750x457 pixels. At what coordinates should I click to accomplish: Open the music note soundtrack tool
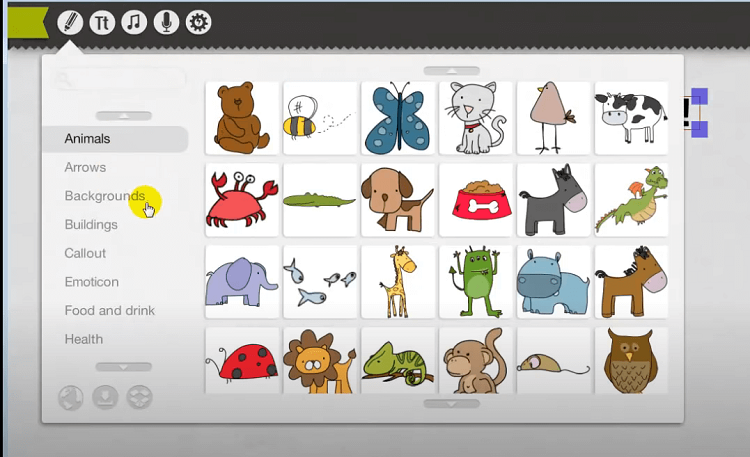pos(134,22)
